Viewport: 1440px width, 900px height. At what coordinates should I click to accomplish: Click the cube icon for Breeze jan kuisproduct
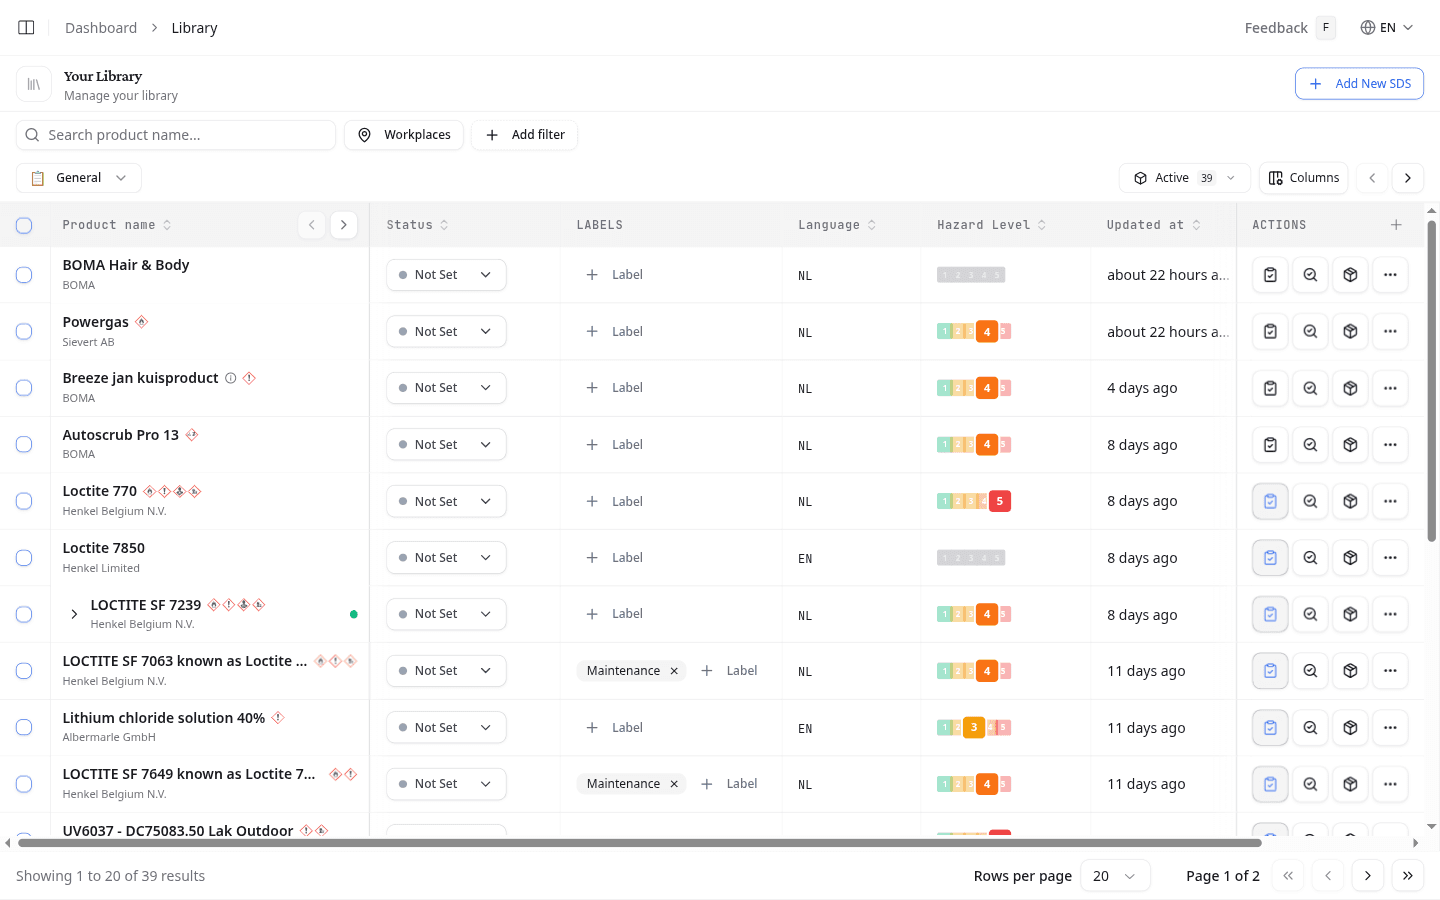pos(1350,388)
